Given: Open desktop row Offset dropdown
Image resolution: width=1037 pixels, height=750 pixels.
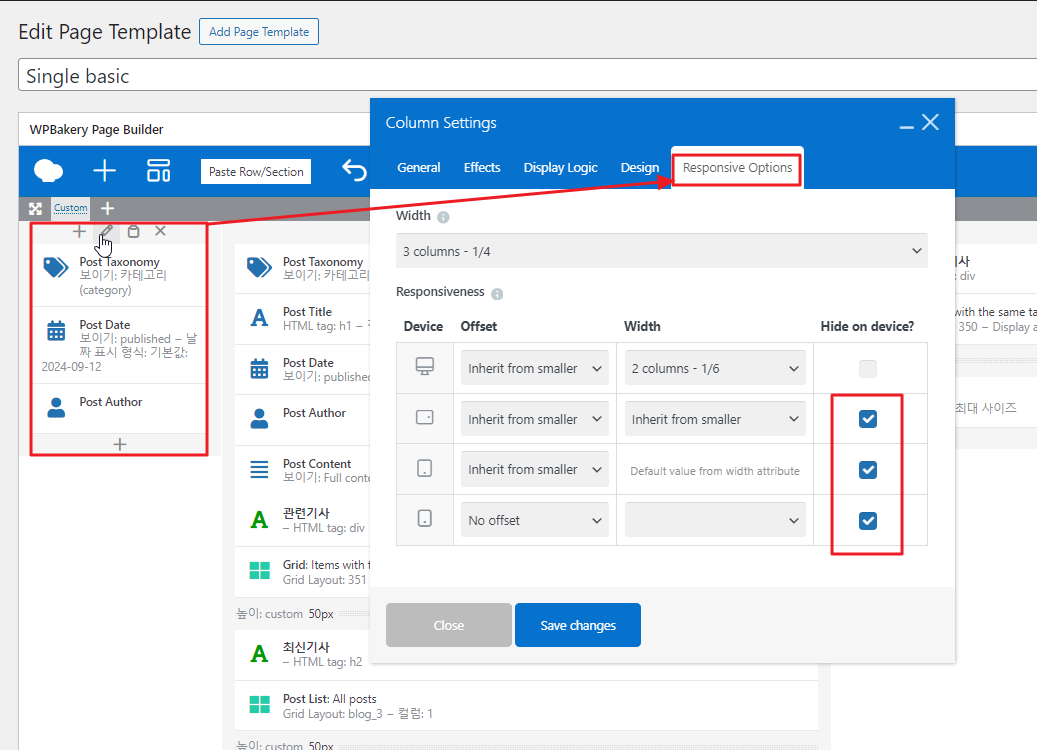Looking at the screenshot, I should pyautogui.click(x=534, y=368).
